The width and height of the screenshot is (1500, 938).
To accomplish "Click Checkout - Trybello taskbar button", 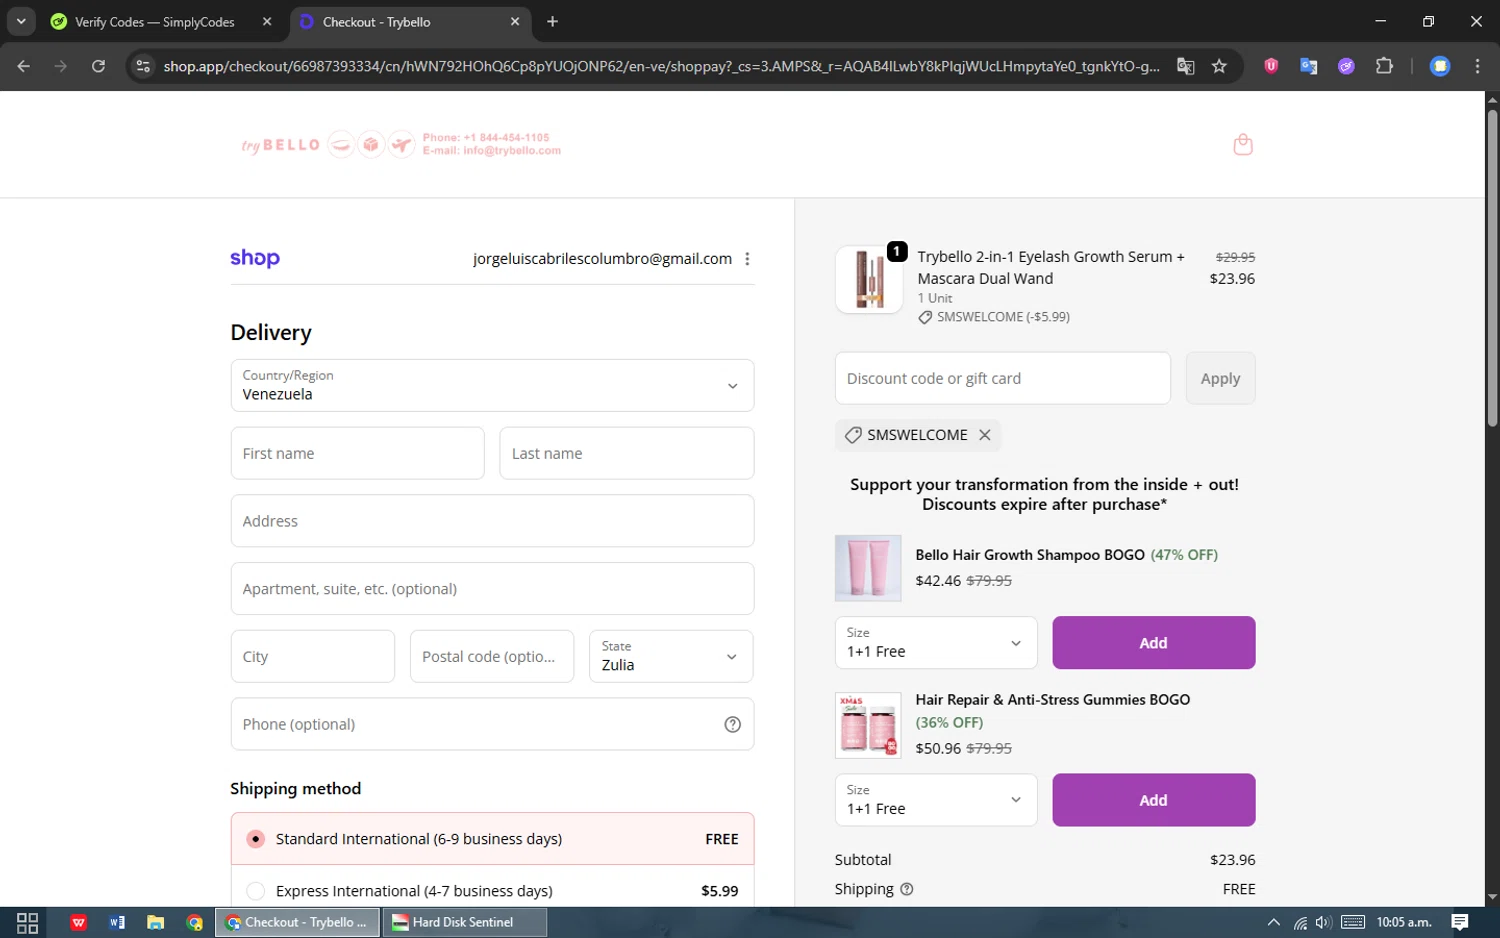I will tap(298, 922).
